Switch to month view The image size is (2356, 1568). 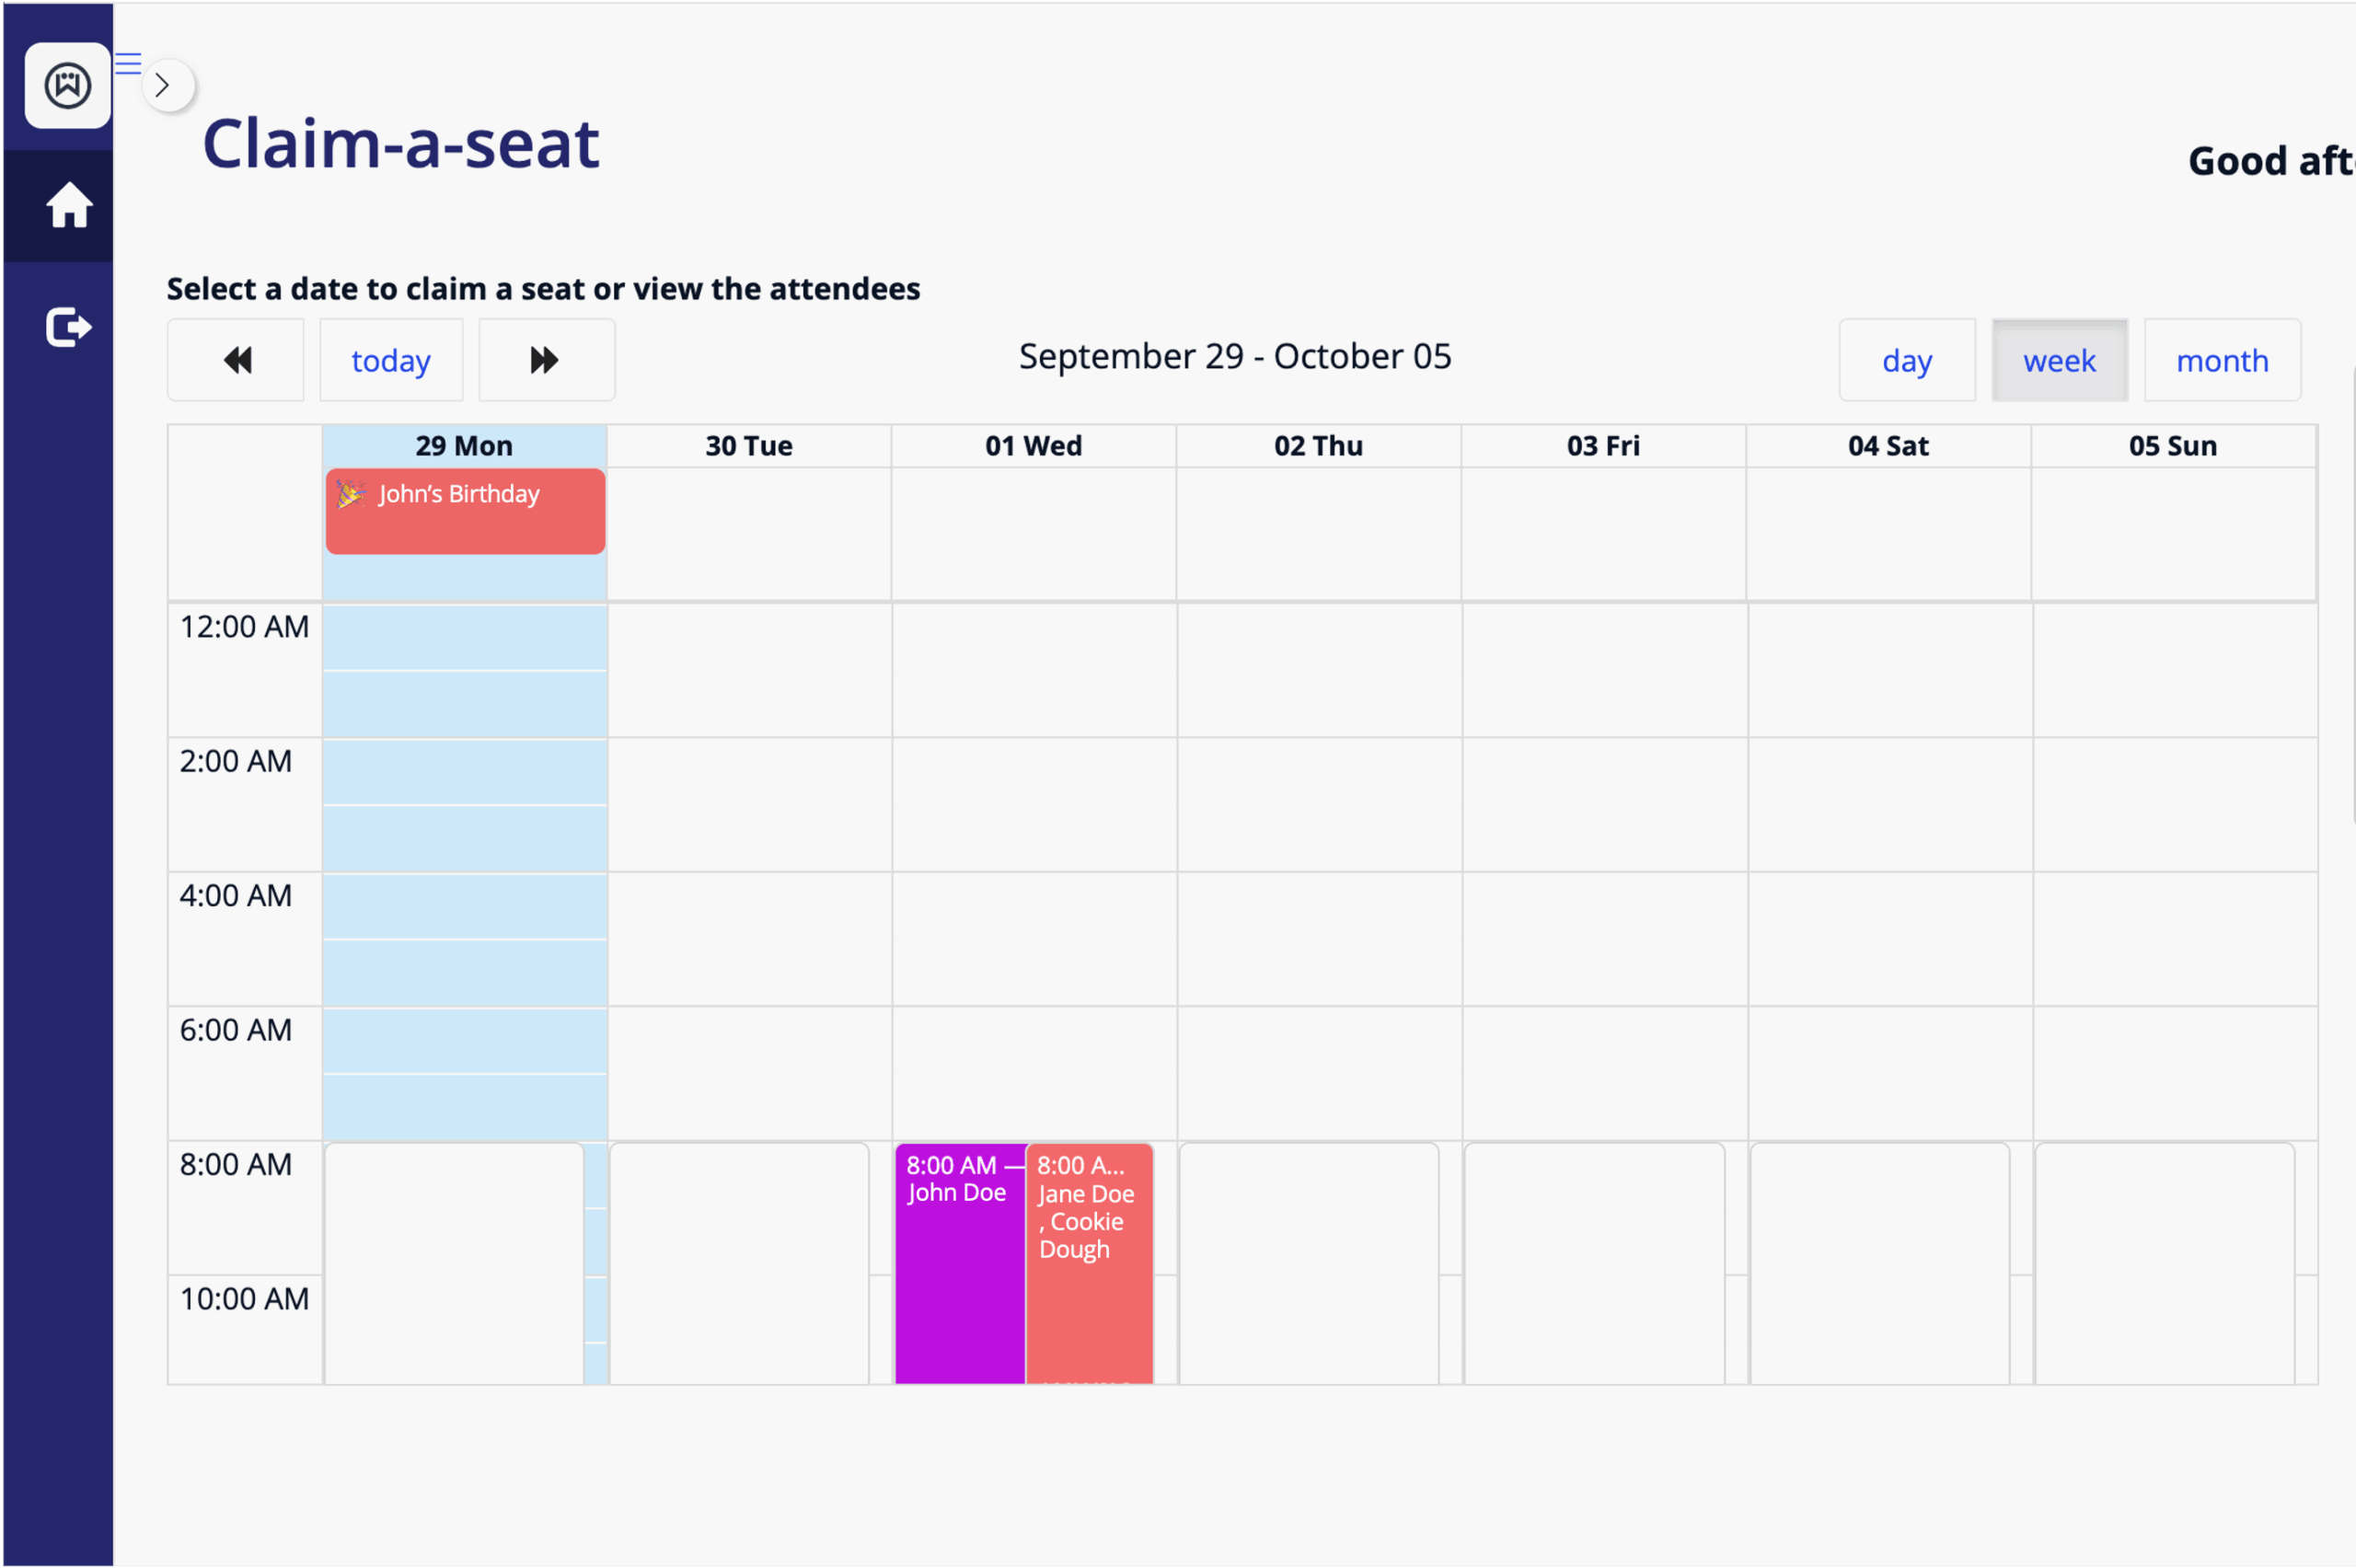(x=2222, y=360)
